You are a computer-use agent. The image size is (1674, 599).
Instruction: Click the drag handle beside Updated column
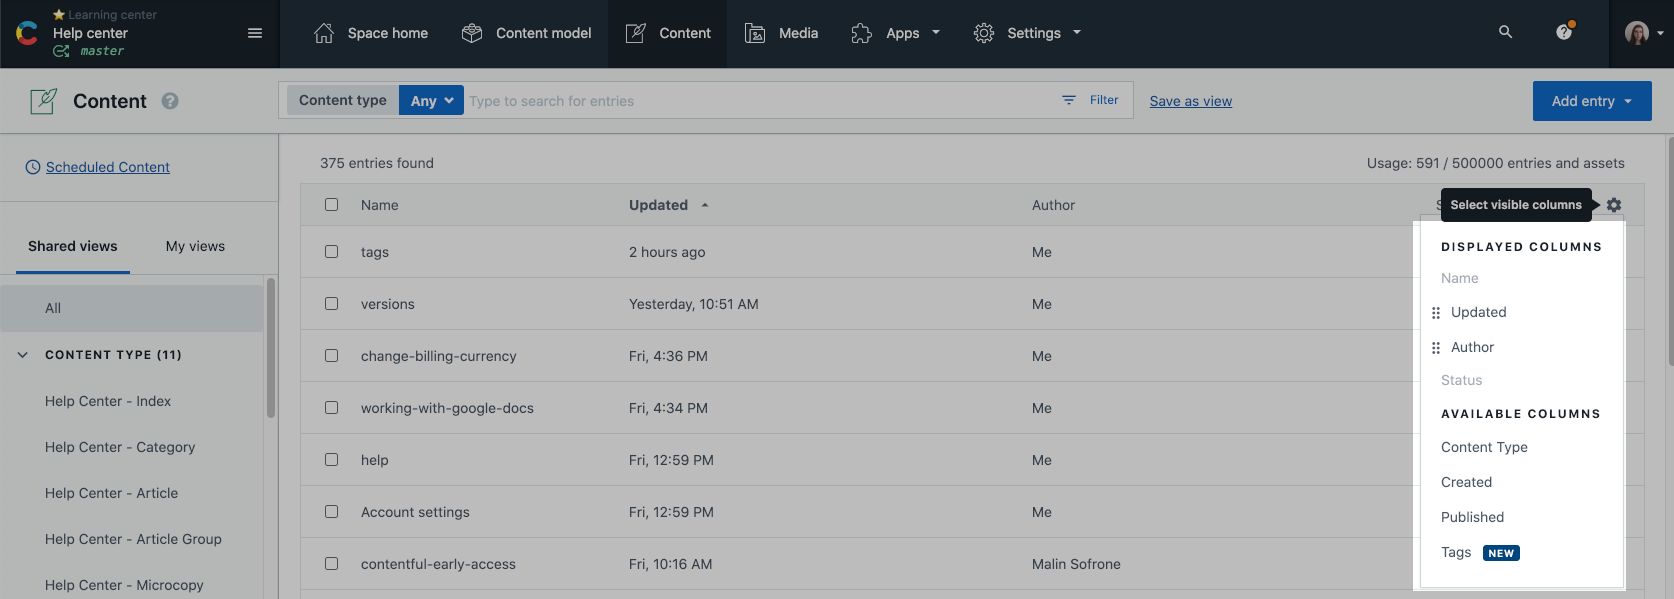click(x=1436, y=313)
